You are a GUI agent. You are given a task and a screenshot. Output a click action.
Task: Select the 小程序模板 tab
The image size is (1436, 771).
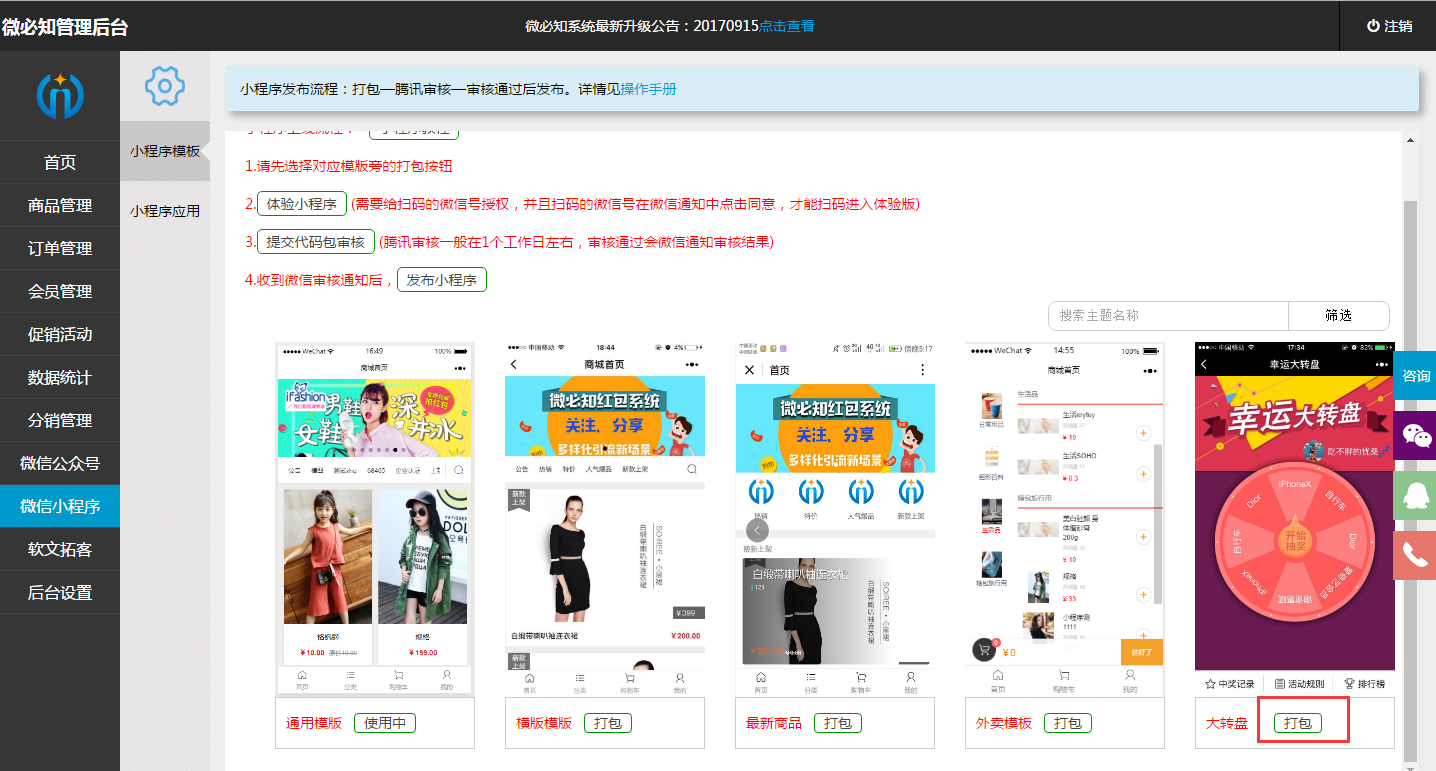[165, 151]
